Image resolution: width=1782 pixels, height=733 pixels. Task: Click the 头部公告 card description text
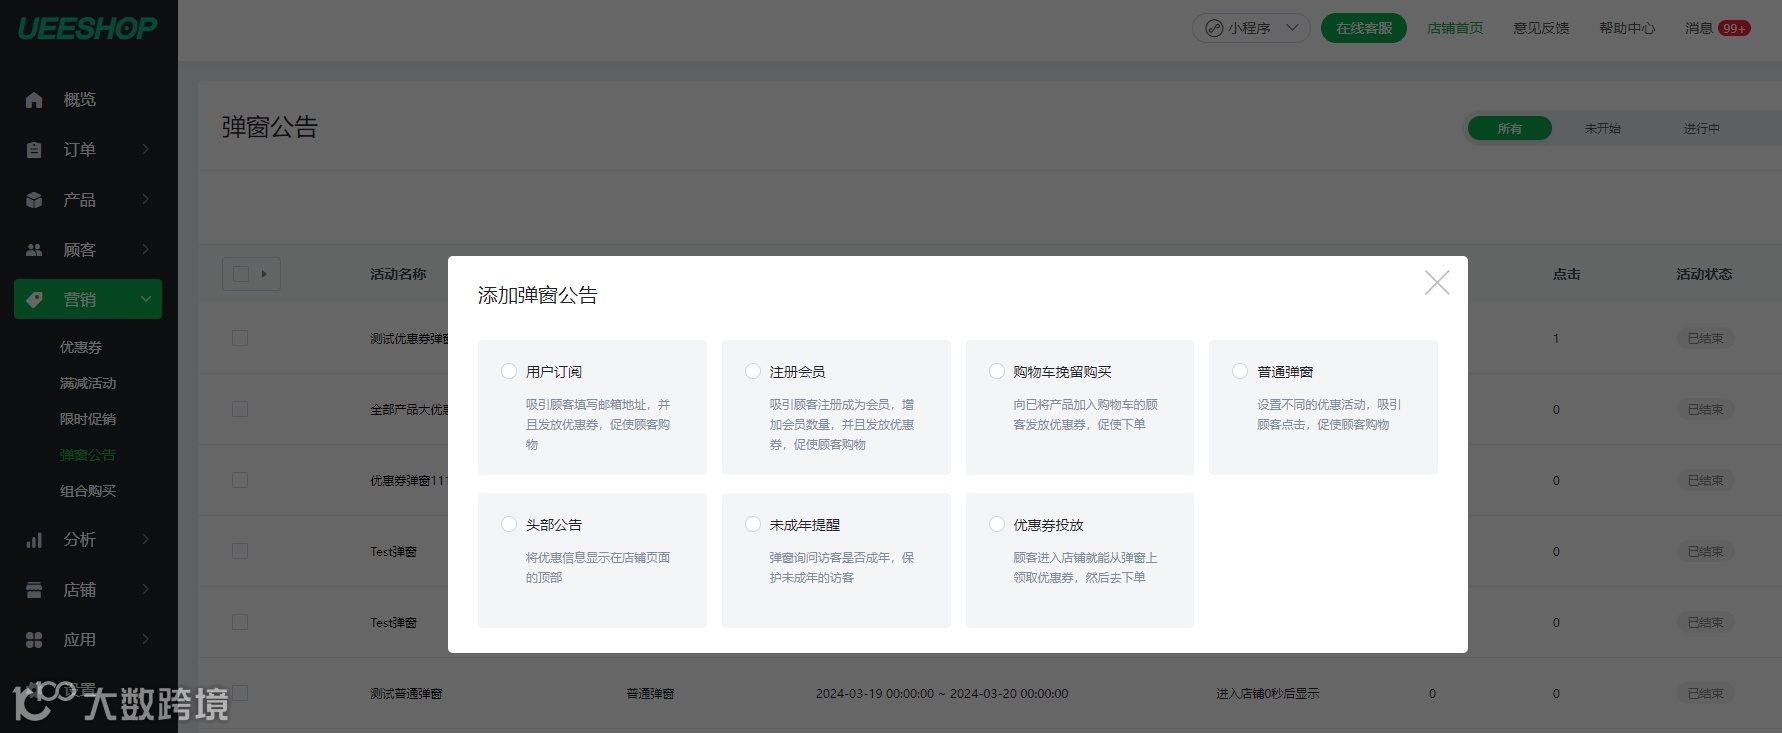point(598,567)
